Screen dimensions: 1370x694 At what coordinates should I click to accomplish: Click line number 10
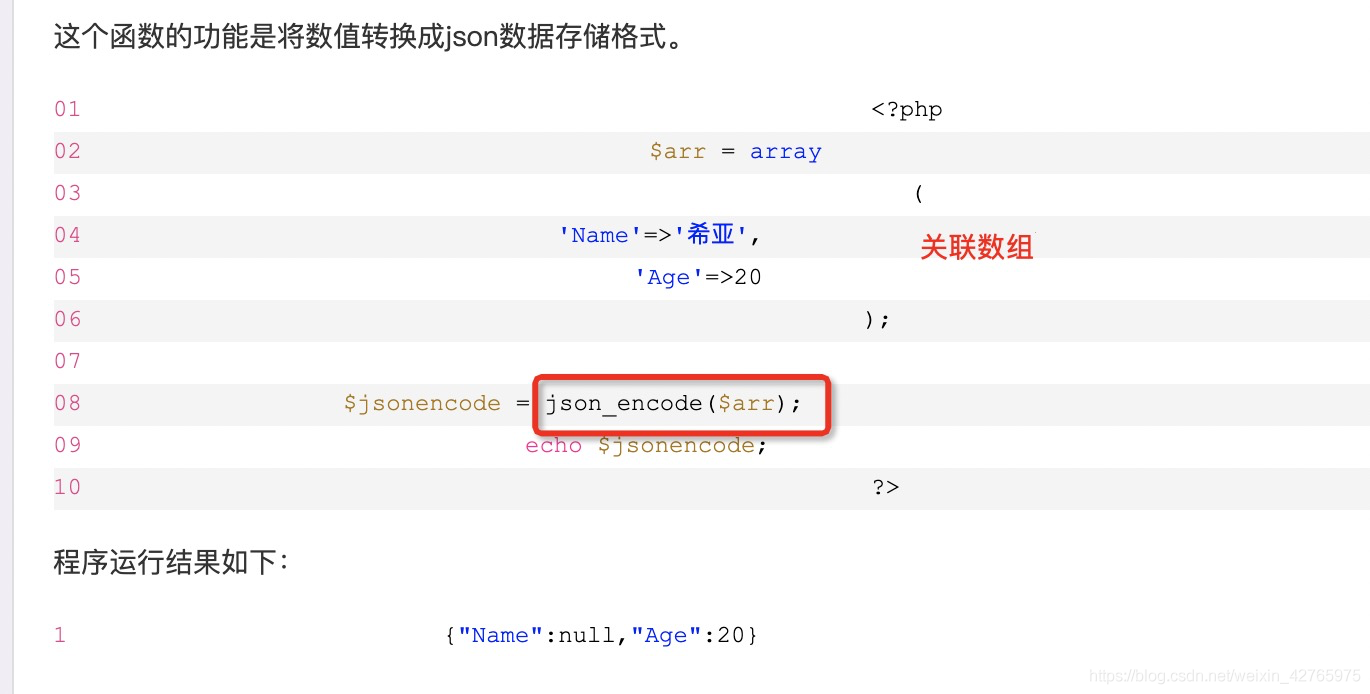(x=67, y=487)
